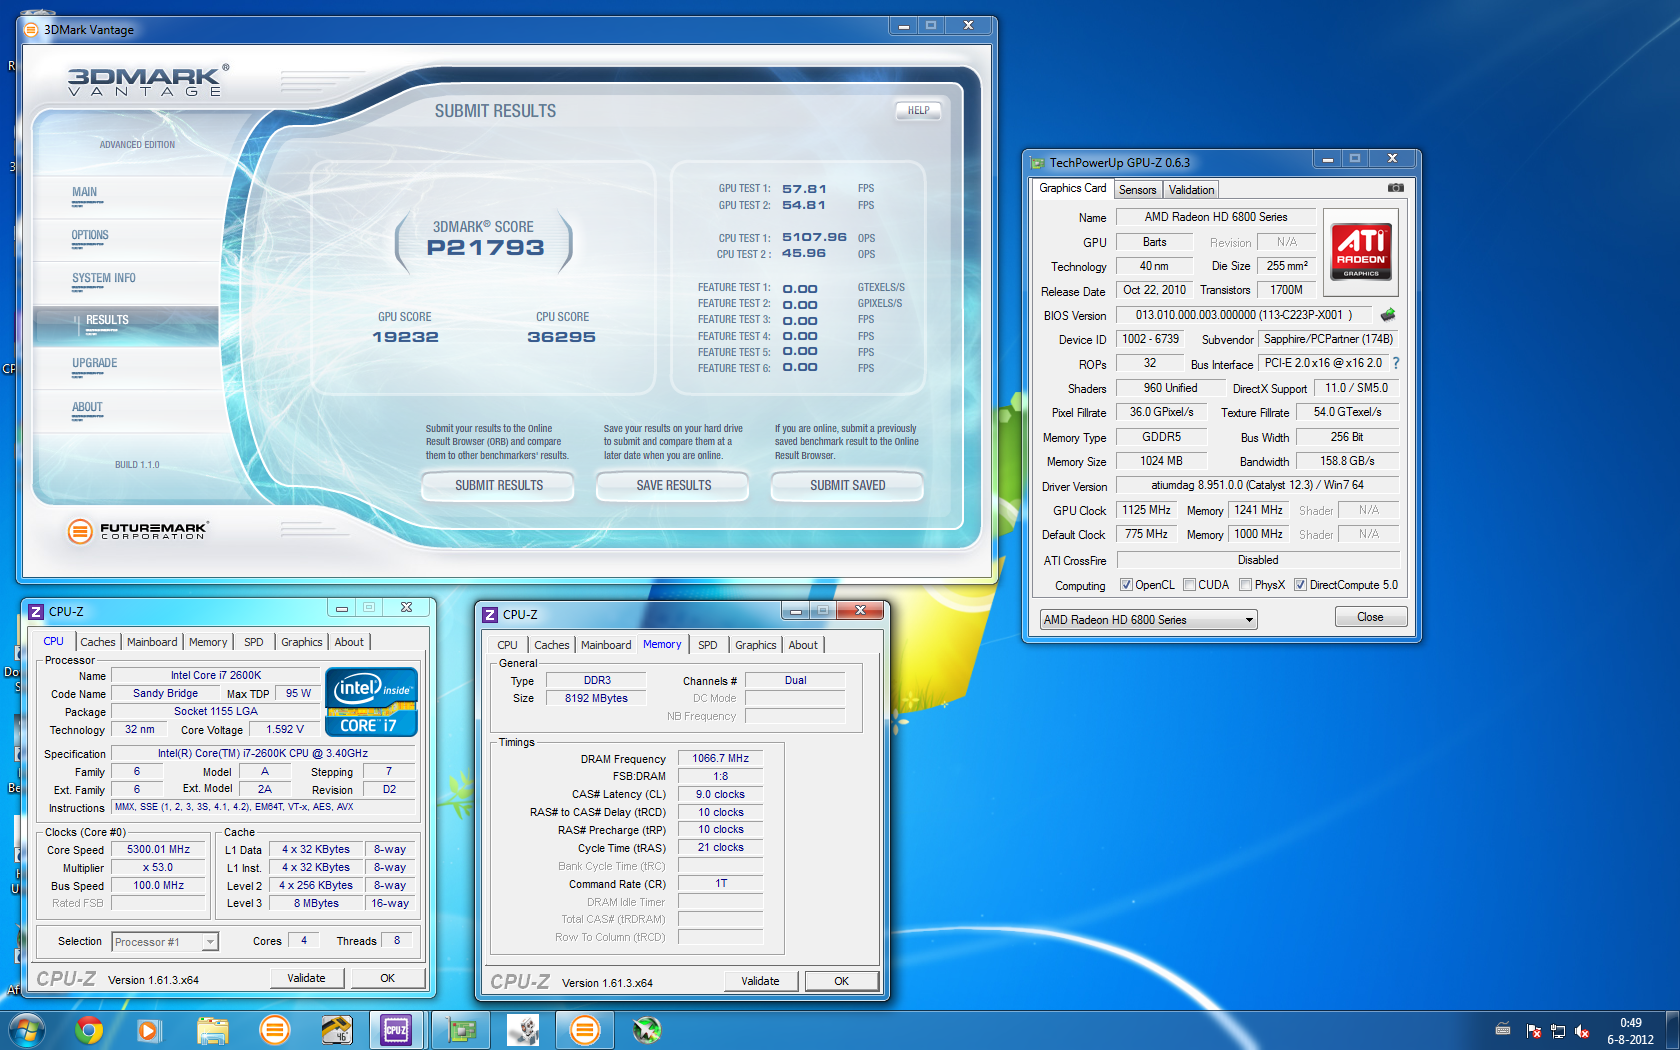Open Windows Explorer folder icon in taskbar
This screenshot has width=1680, height=1050.
tap(212, 1029)
